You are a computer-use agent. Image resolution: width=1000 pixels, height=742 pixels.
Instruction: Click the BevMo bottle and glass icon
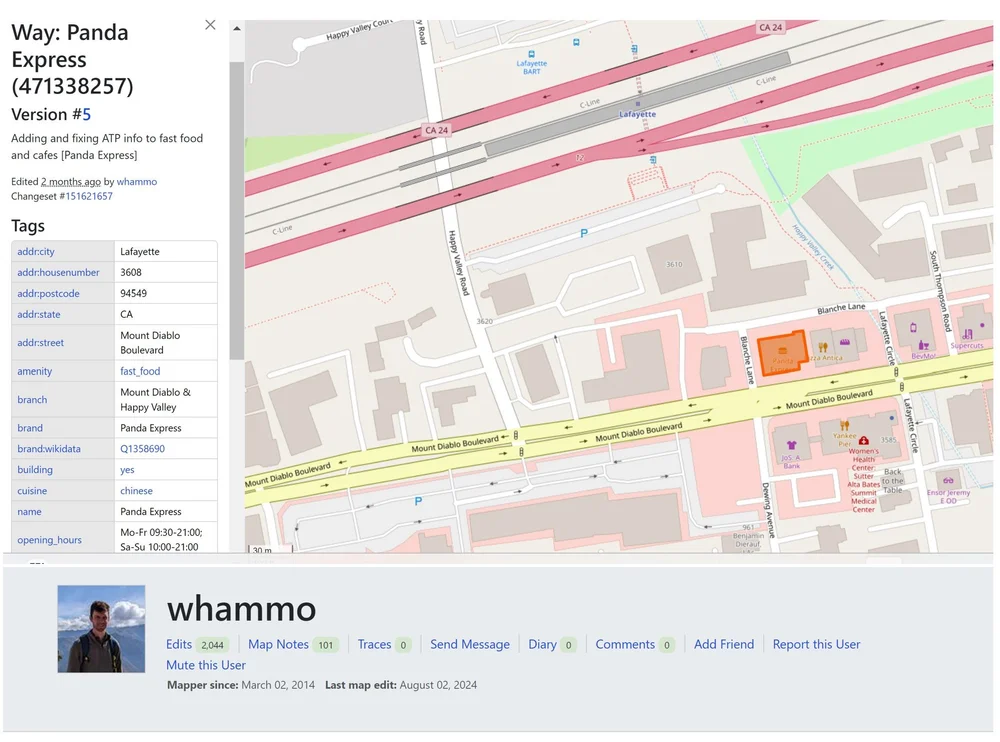click(923, 345)
